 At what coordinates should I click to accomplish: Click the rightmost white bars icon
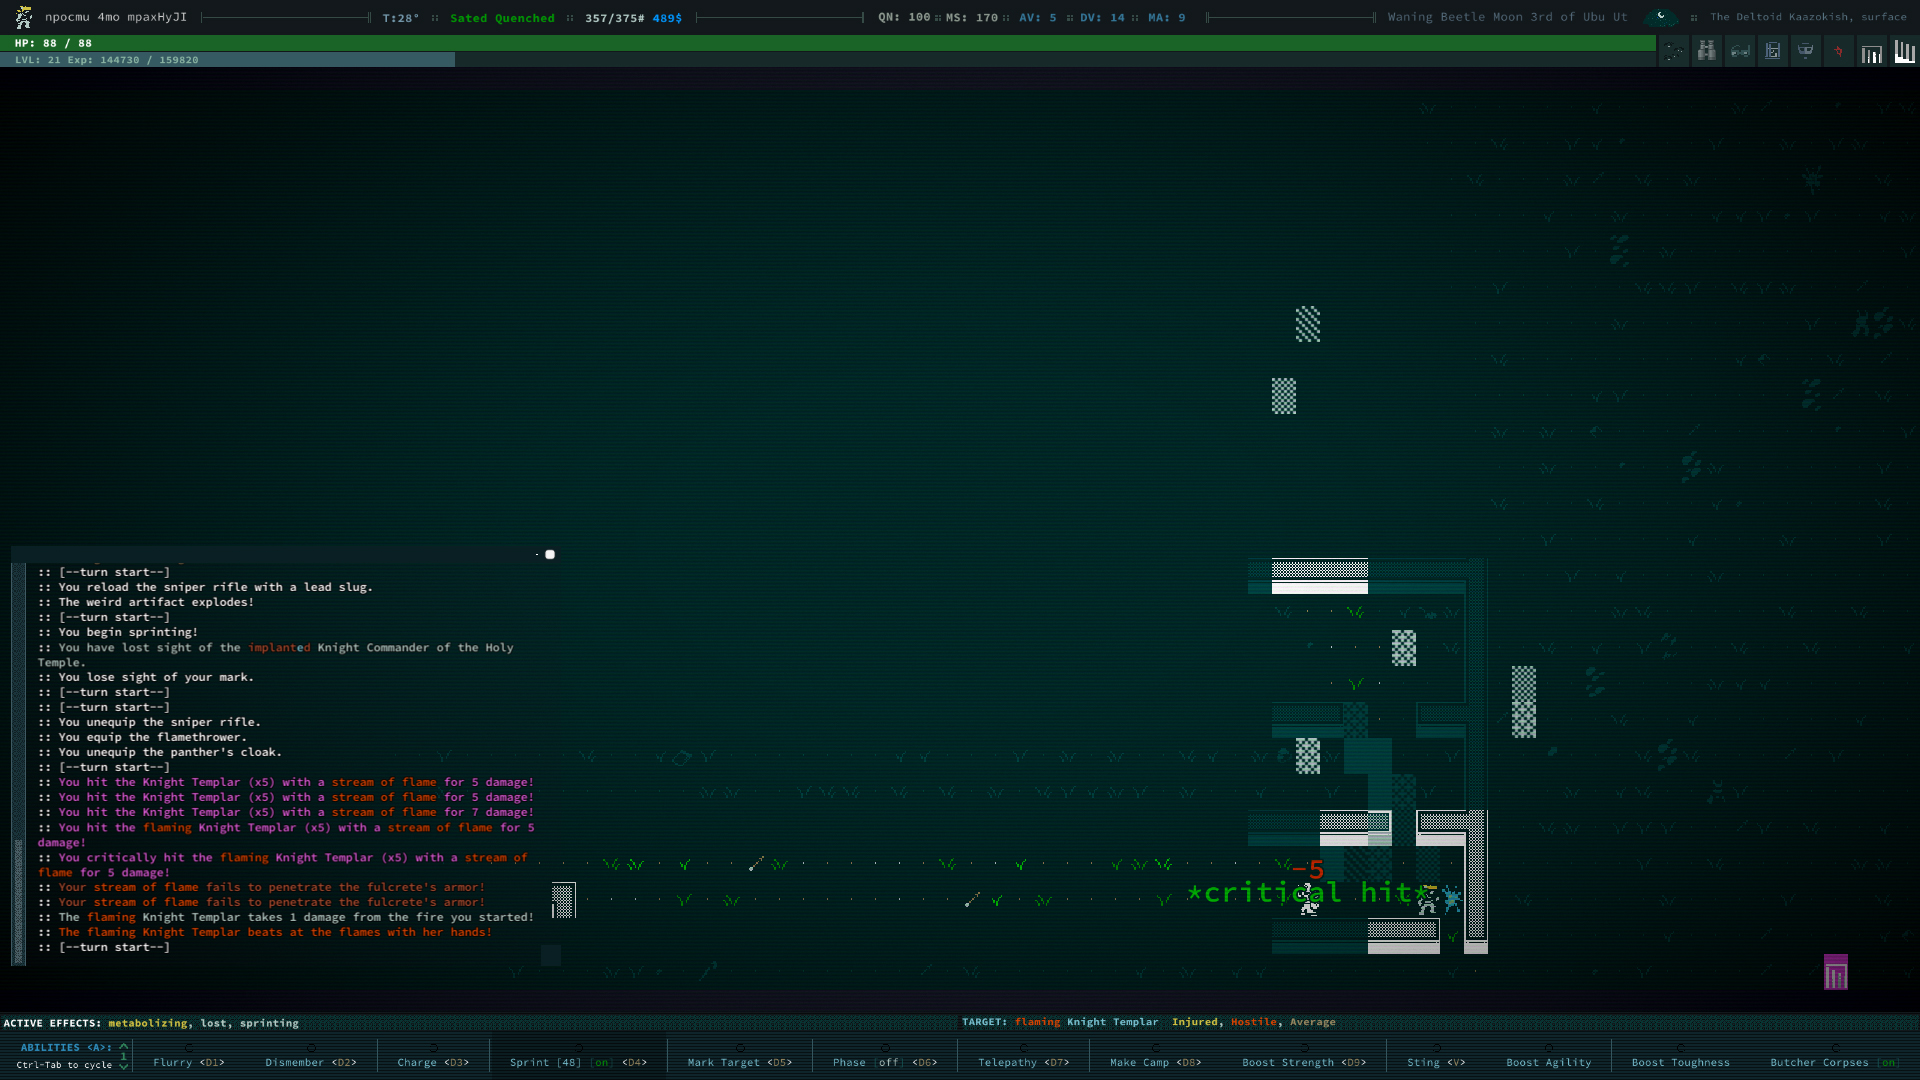click(1904, 51)
